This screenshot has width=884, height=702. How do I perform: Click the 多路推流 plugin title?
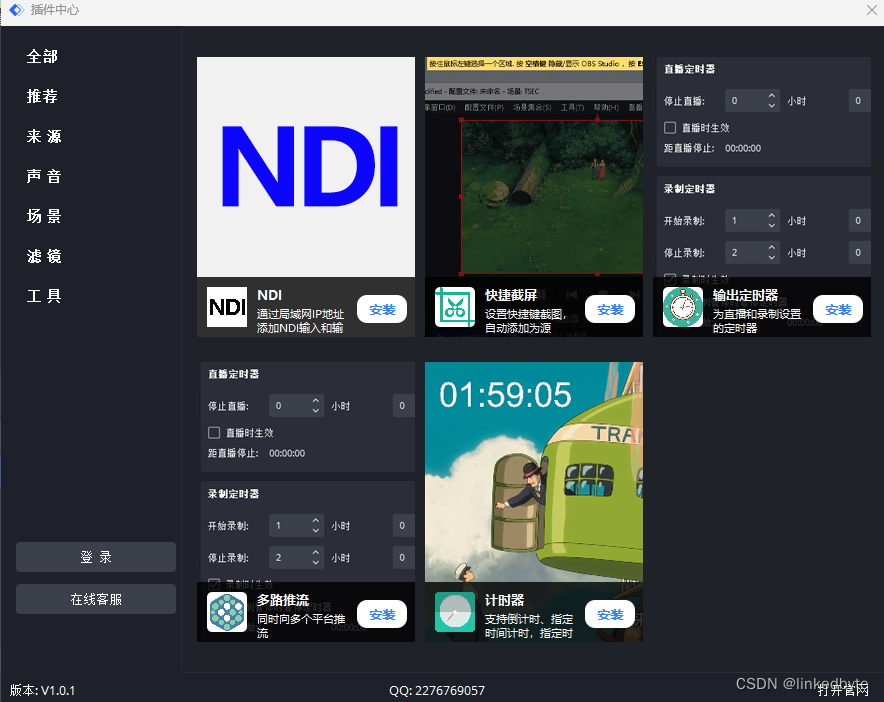coord(283,601)
